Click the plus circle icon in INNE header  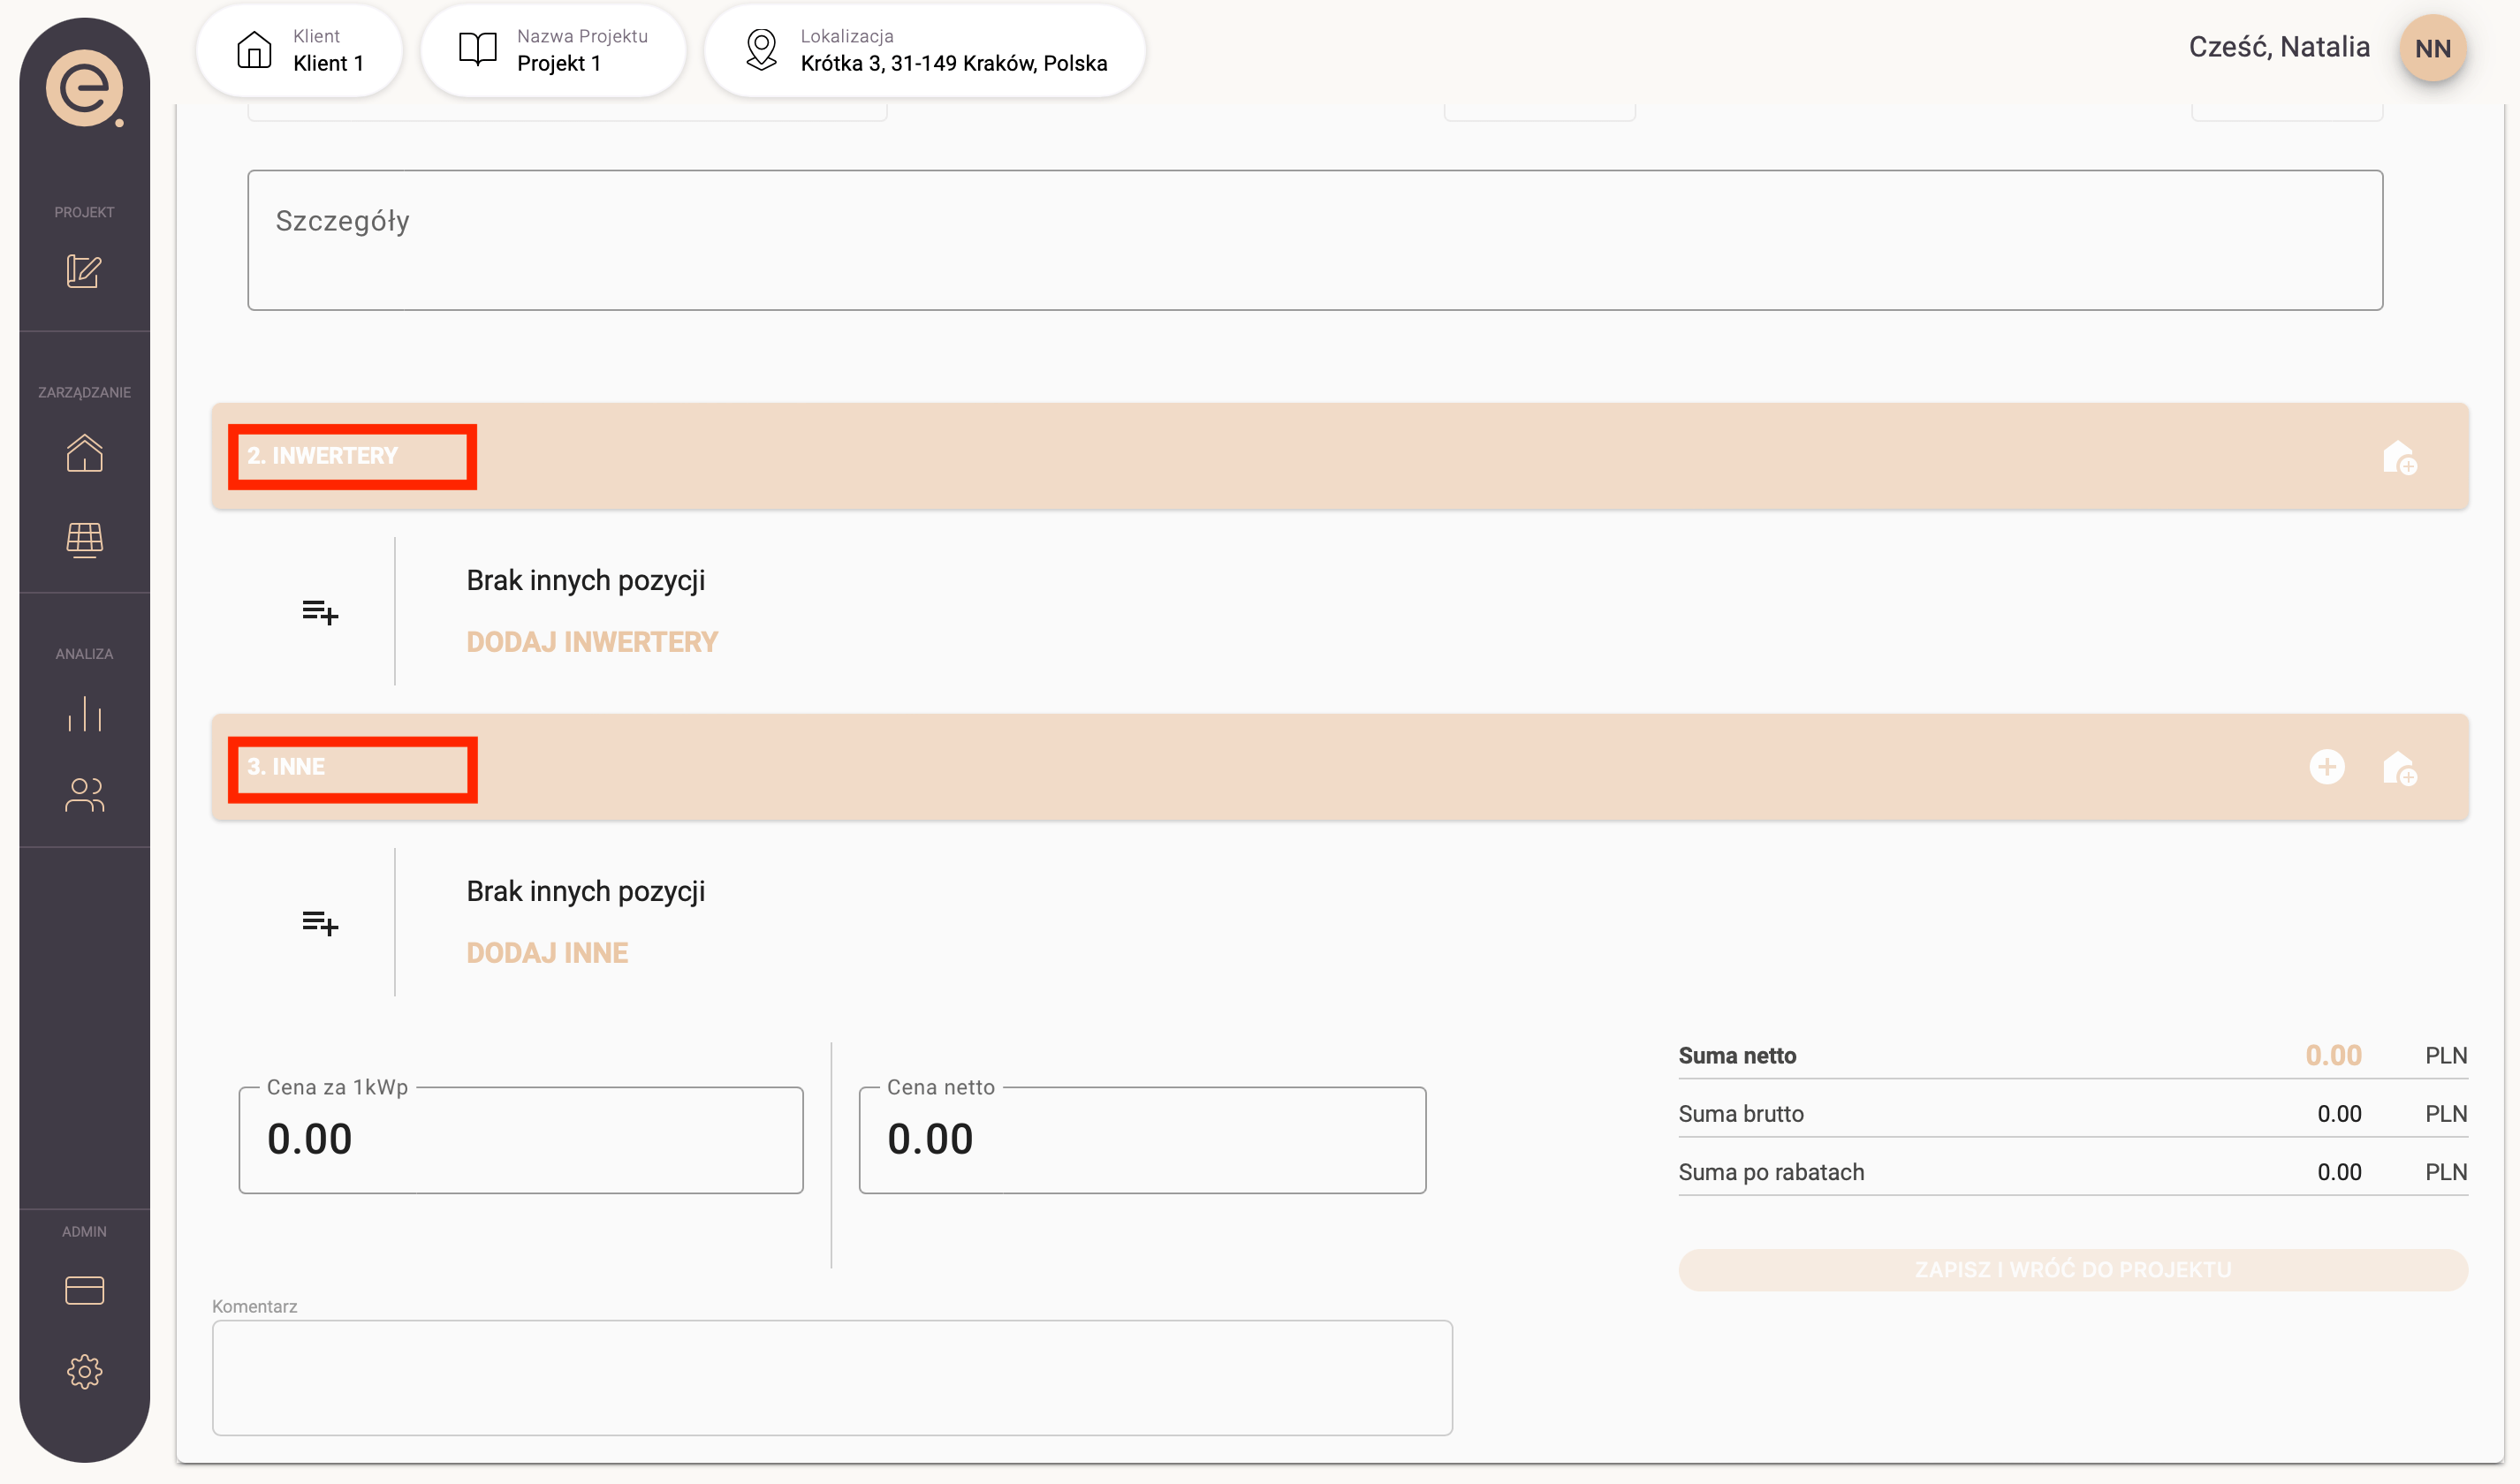tap(2327, 767)
